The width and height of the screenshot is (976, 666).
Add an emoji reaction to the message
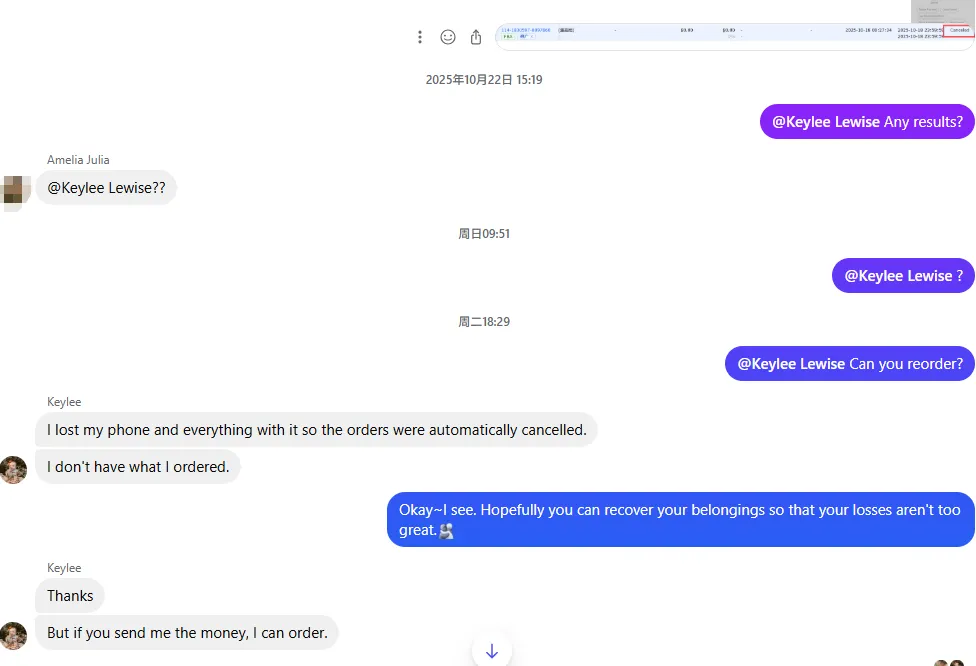448,37
